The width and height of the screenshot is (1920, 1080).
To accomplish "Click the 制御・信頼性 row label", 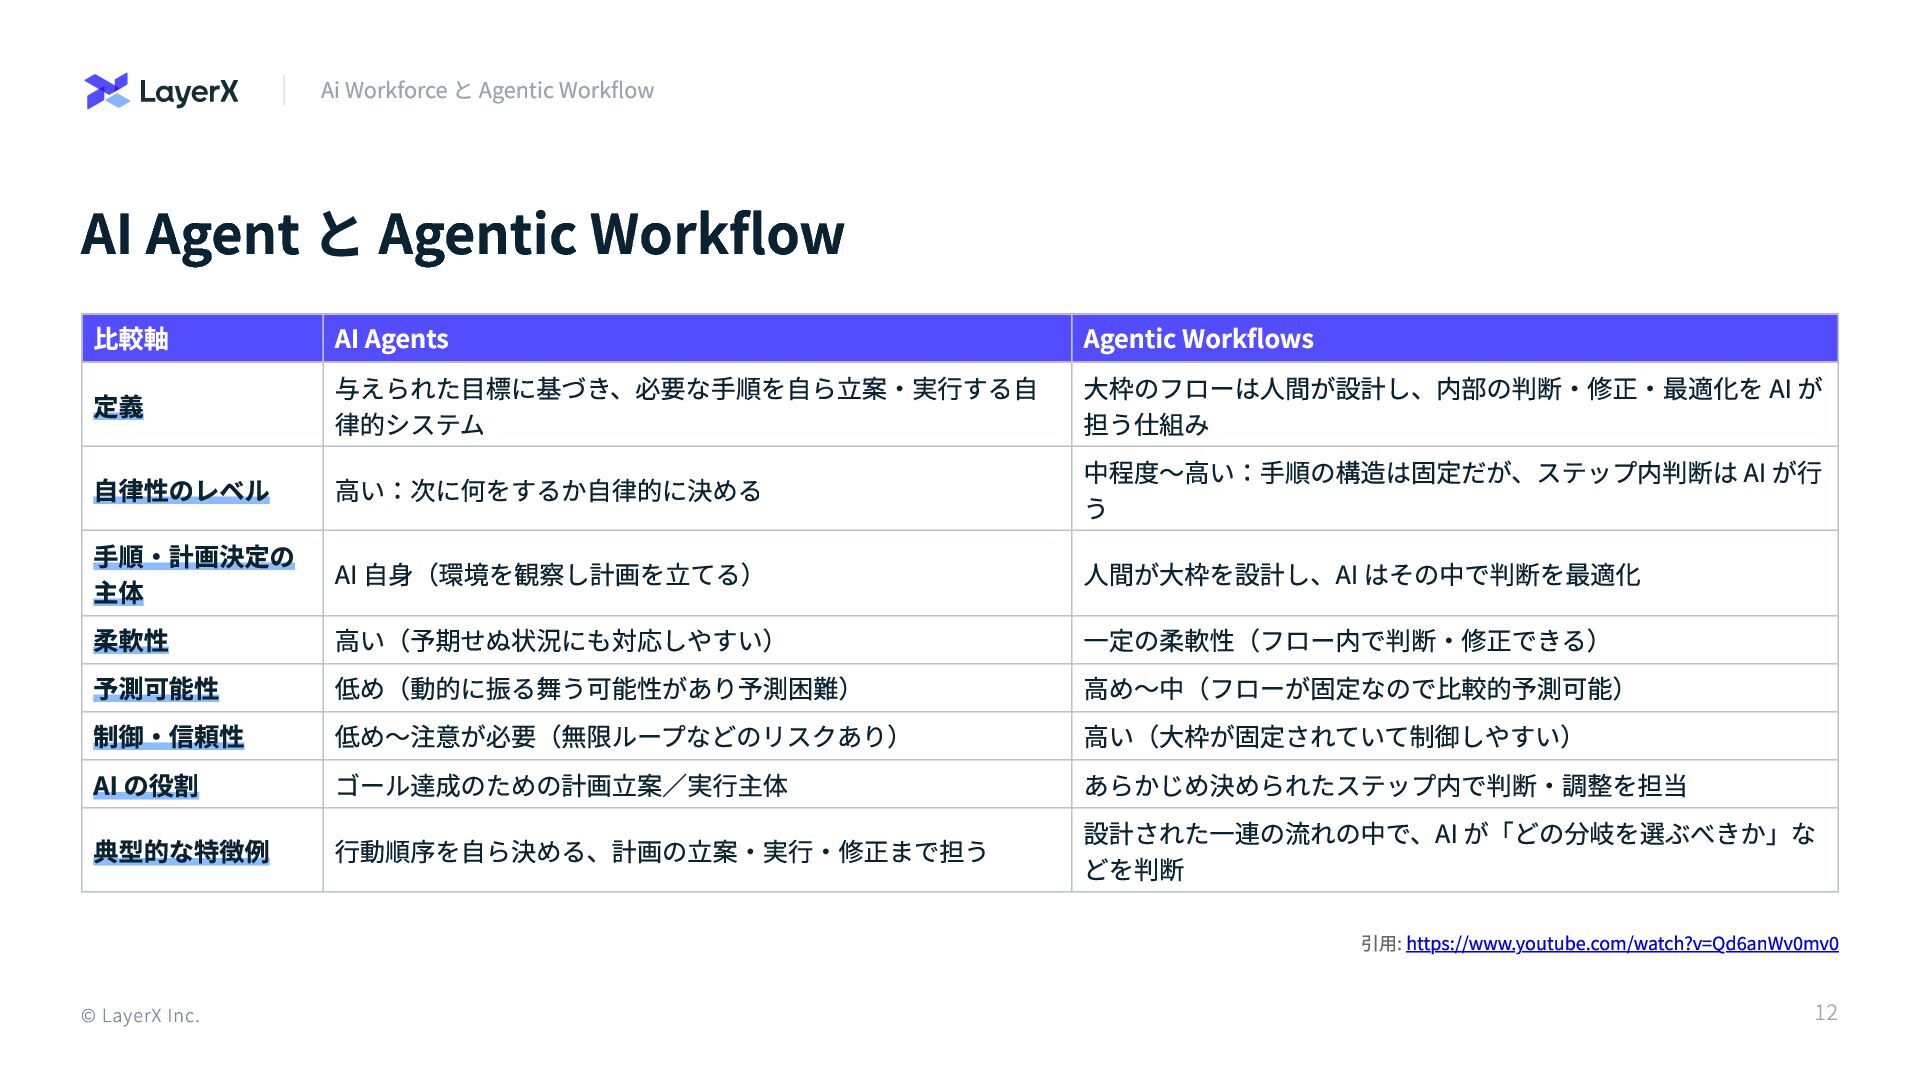I will point(168,736).
